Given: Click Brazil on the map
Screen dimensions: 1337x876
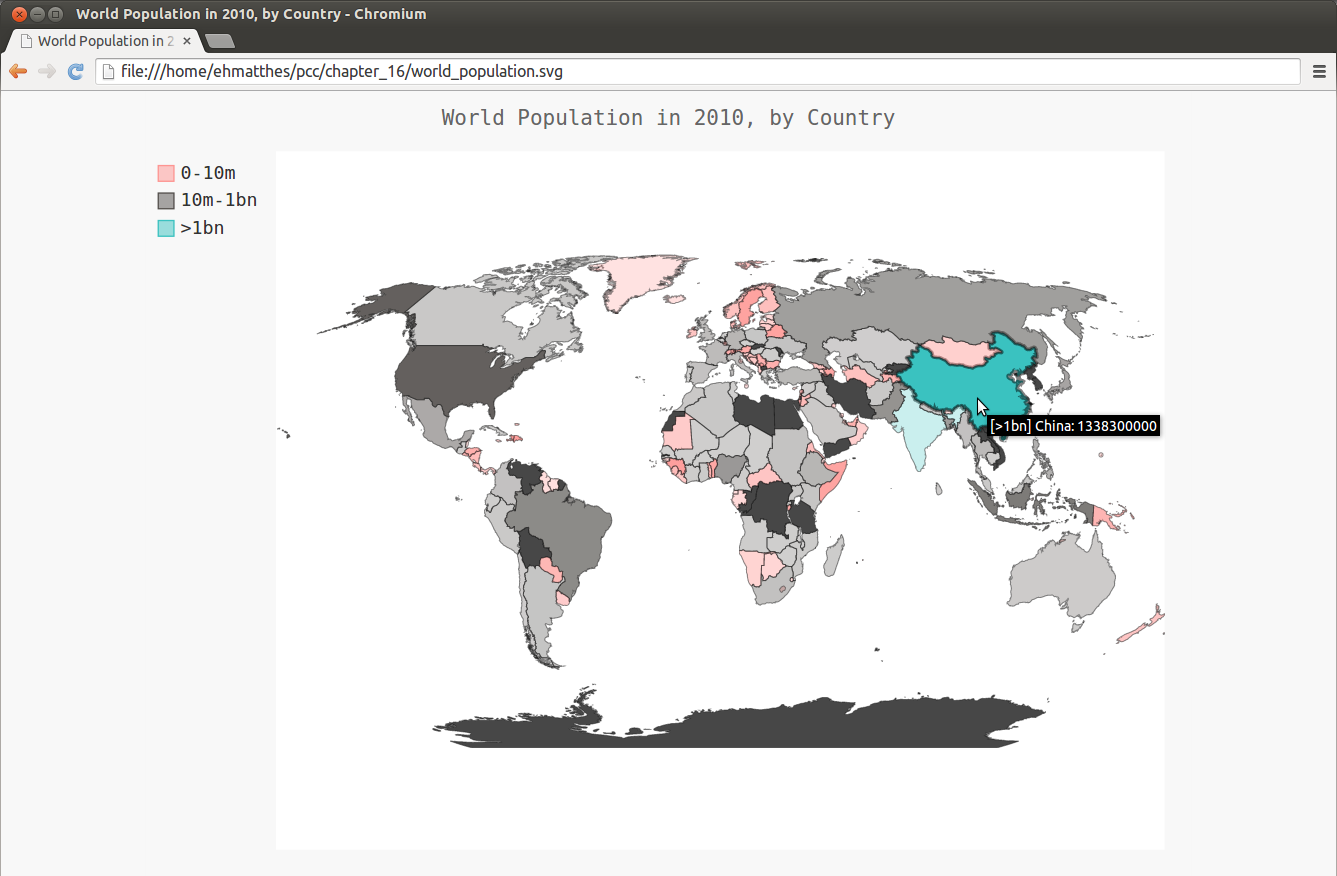Looking at the screenshot, I should (x=565, y=525).
